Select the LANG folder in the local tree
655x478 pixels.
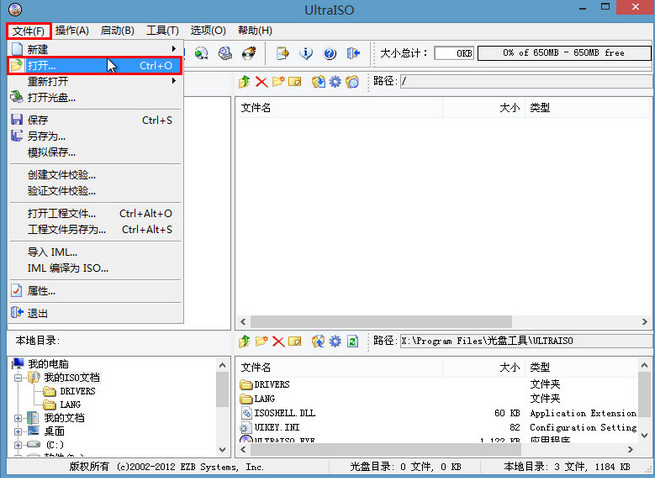point(70,405)
